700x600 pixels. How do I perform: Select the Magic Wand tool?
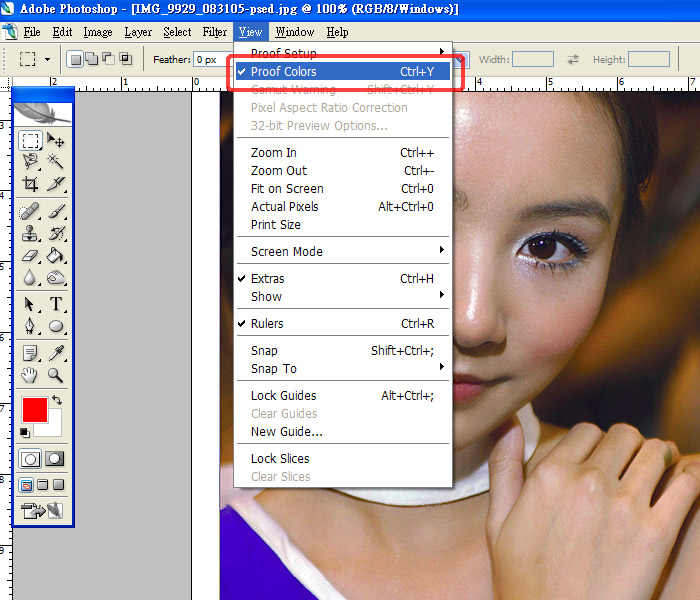coord(56,162)
